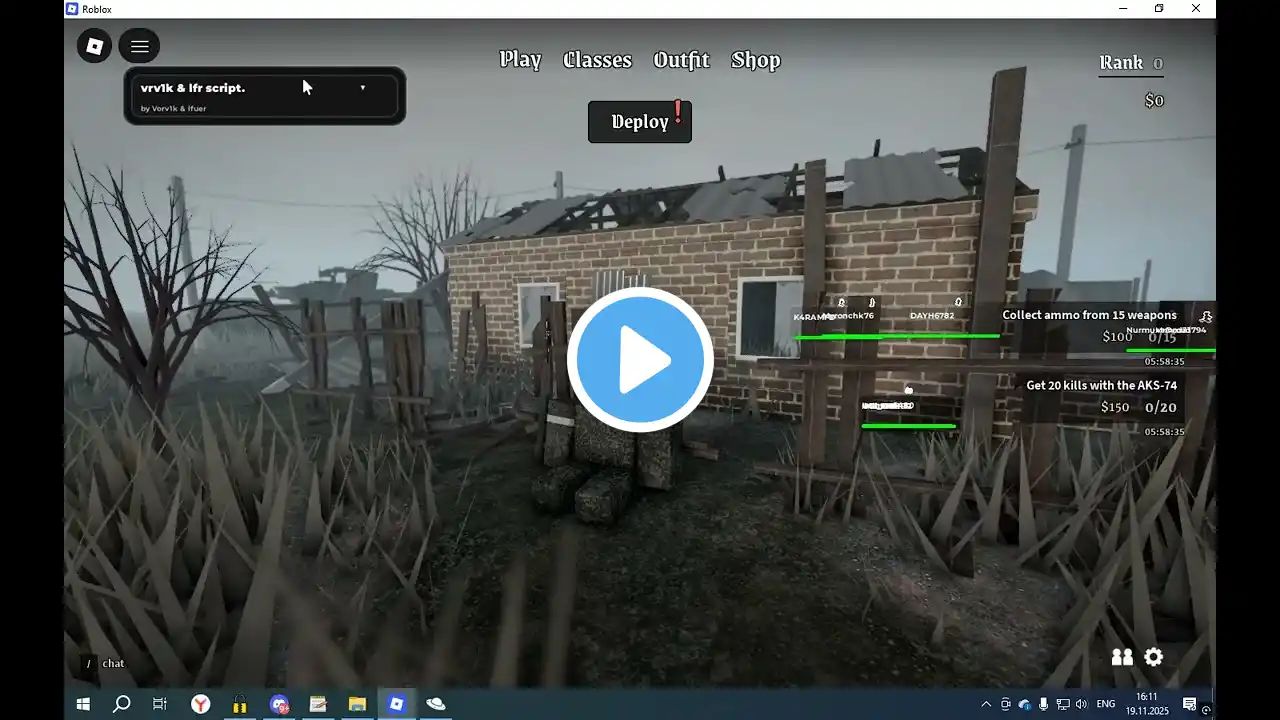
Task: Switch to the Play tab
Action: pyautogui.click(x=520, y=60)
